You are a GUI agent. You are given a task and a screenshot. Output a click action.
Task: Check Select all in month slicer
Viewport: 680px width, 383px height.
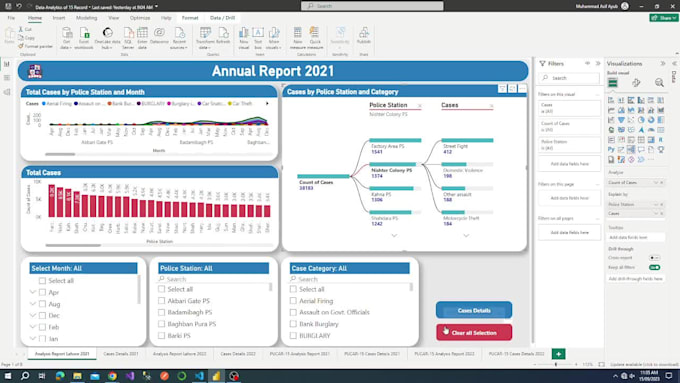42,281
